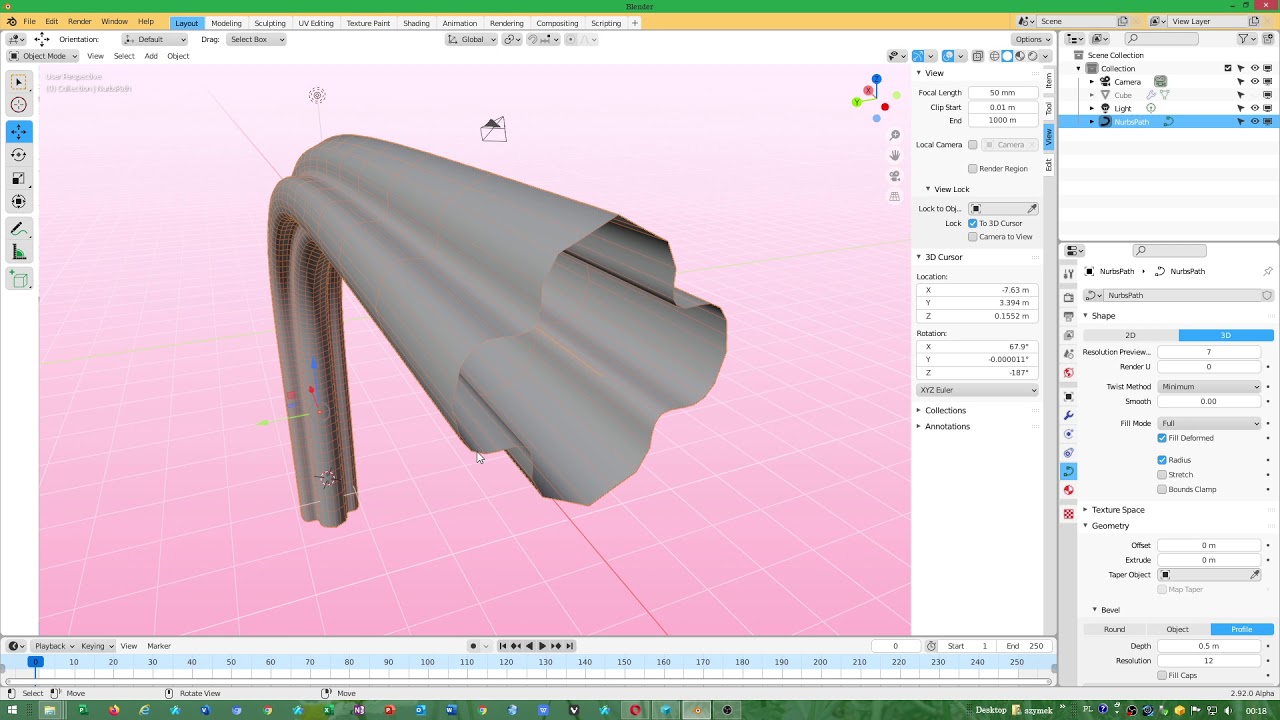Enable Camera to View lock

point(972,237)
